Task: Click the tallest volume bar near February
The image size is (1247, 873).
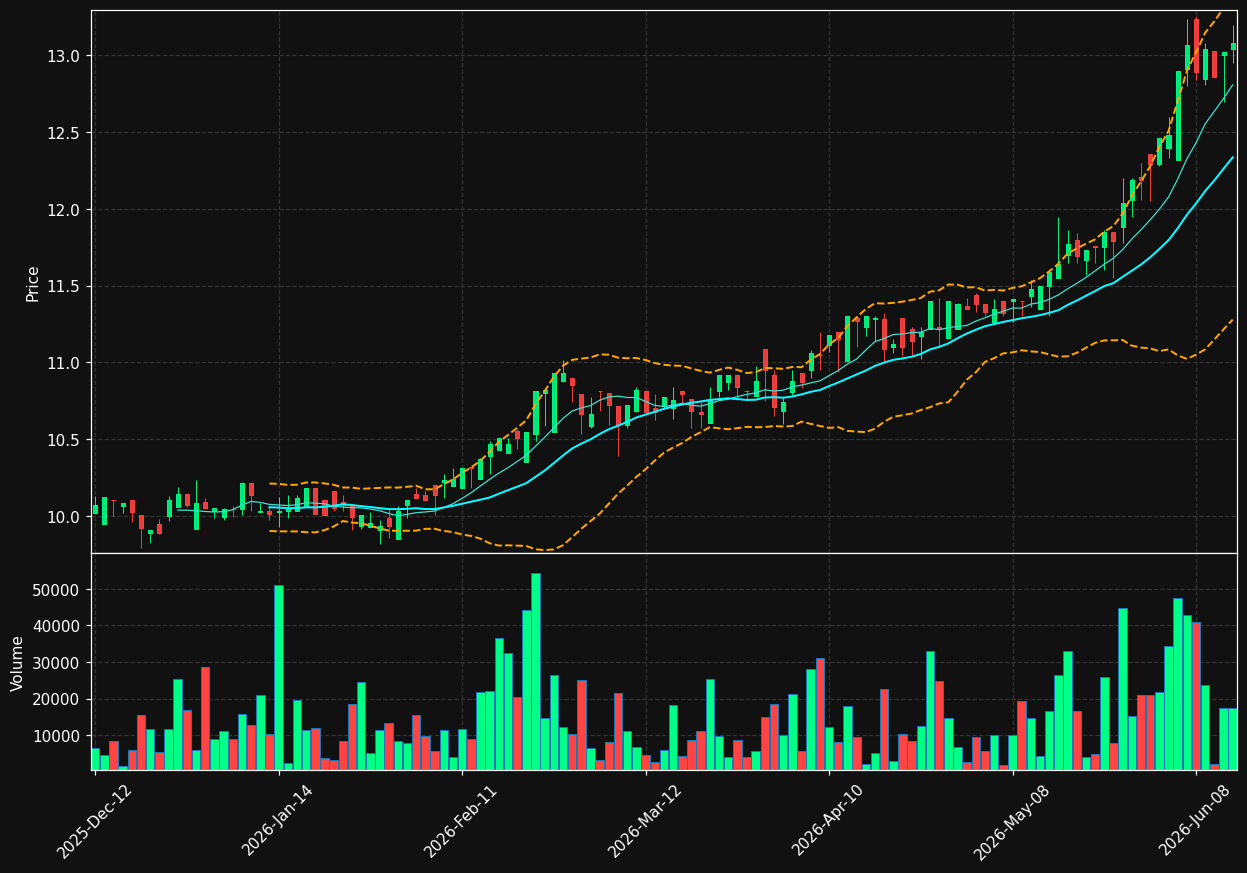Action: coord(536,671)
